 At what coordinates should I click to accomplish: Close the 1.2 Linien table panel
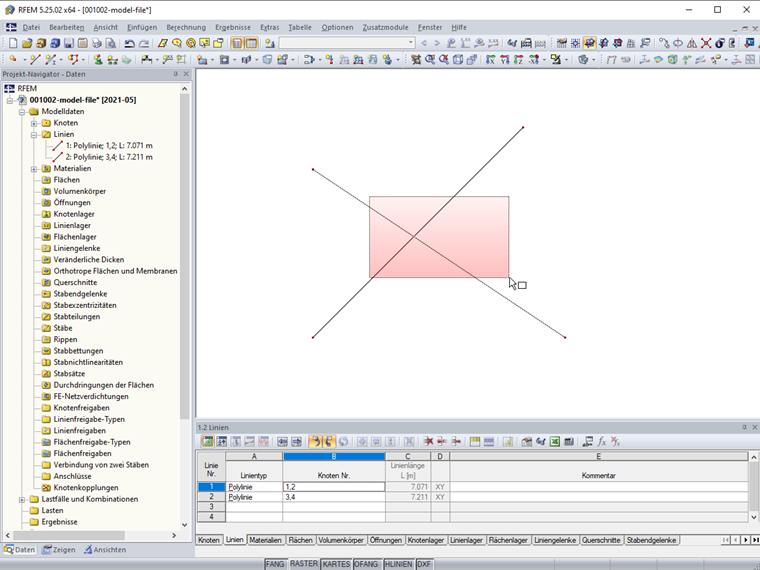(754, 427)
